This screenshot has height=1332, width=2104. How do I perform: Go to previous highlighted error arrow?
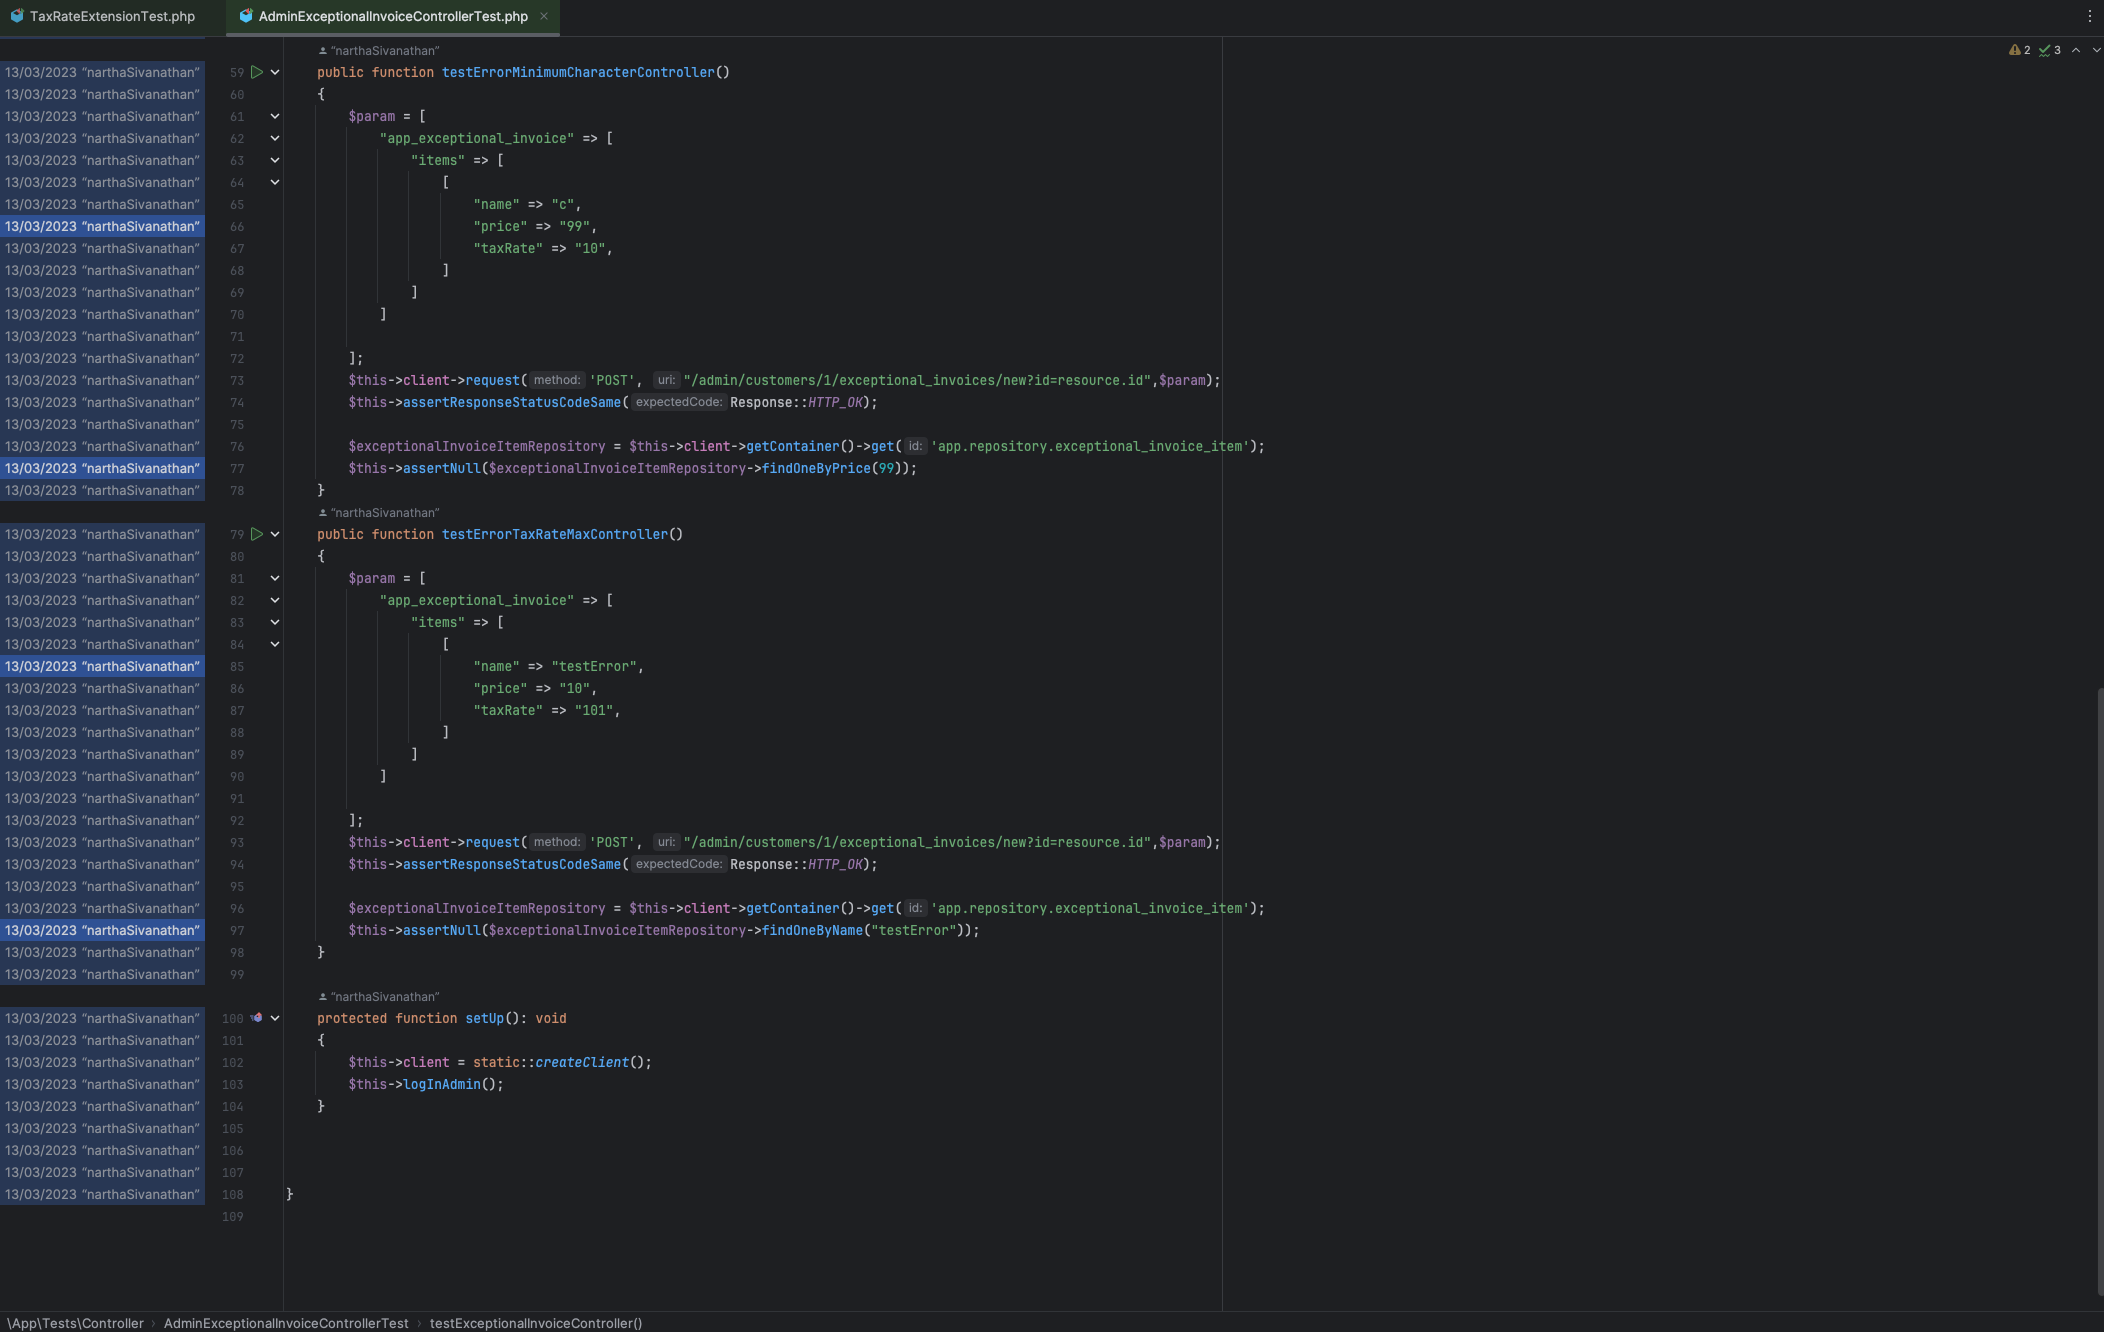click(2076, 50)
